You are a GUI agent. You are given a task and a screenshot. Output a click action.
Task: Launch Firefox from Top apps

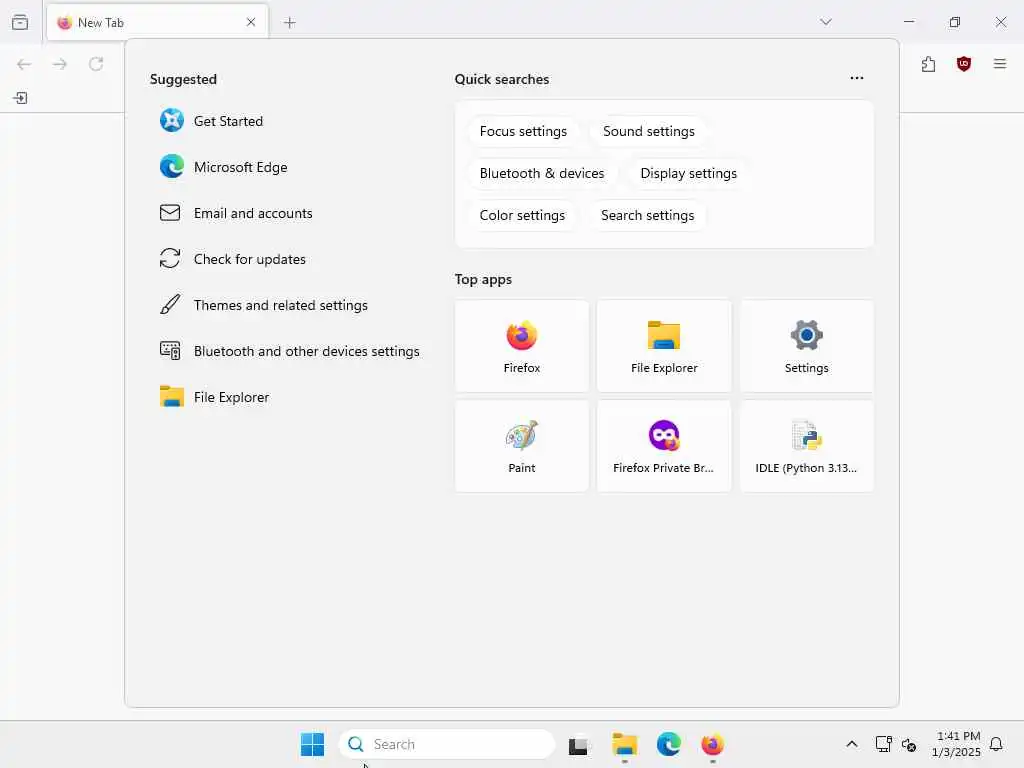pos(522,347)
